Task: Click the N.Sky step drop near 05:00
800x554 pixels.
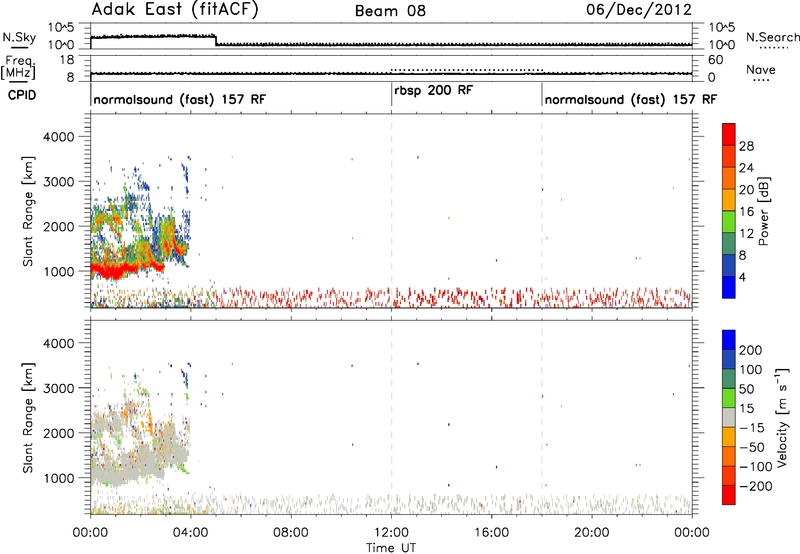Action: (216, 40)
